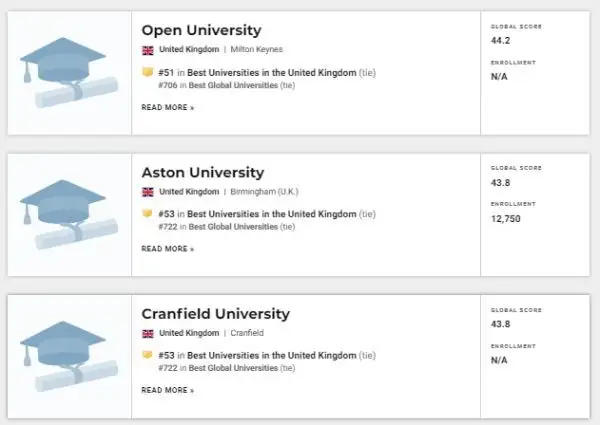Image resolution: width=600 pixels, height=425 pixels.
Task: Open the Open University title link
Action: pyautogui.click(x=201, y=30)
